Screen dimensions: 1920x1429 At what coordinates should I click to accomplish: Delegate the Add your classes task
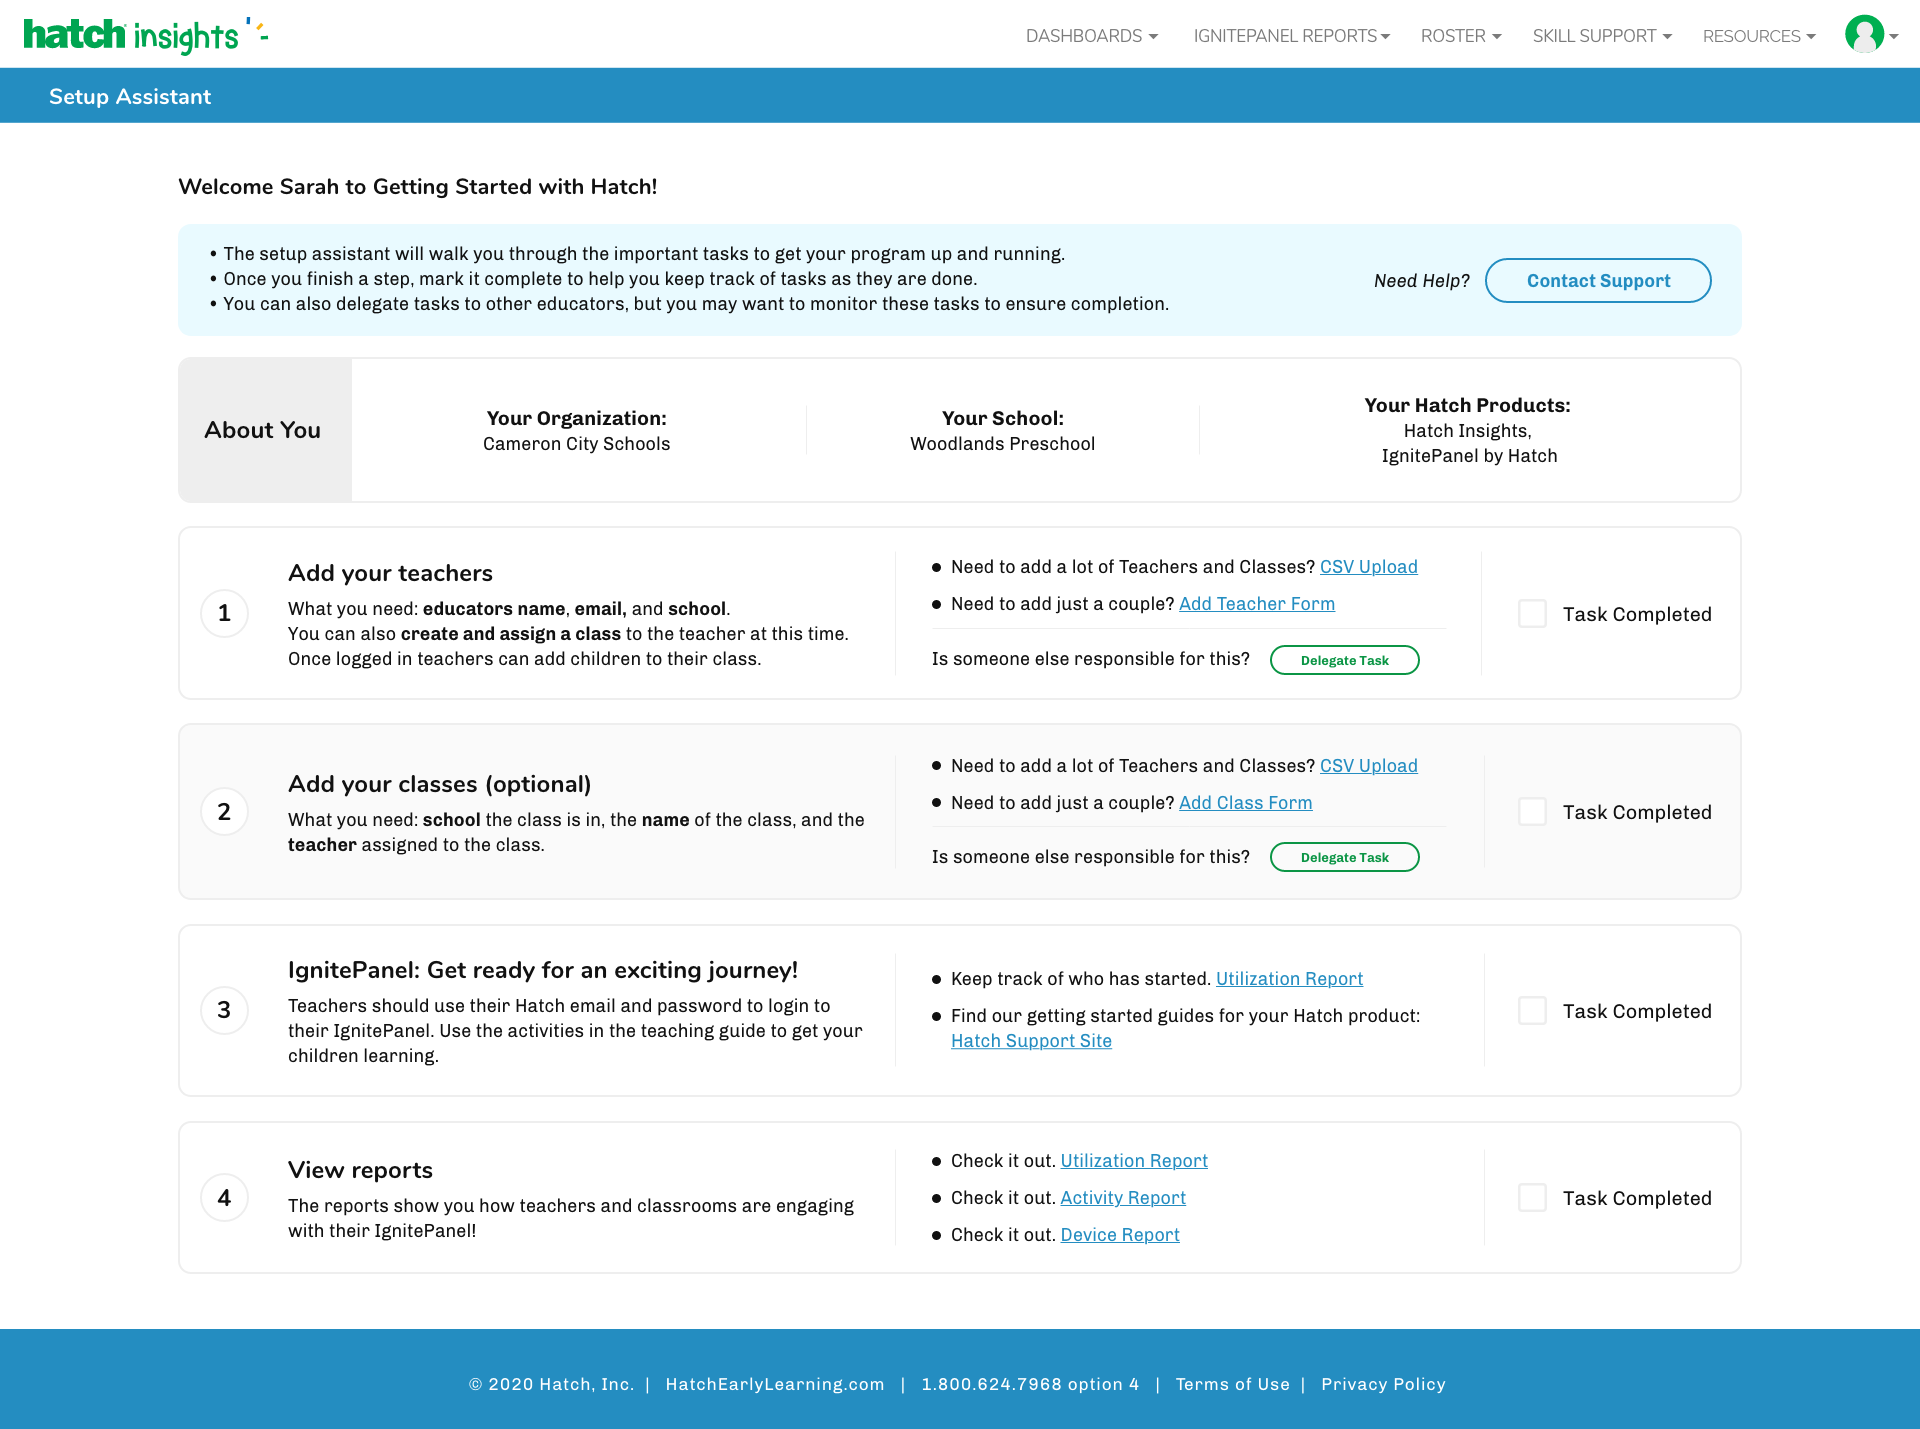(1345, 857)
